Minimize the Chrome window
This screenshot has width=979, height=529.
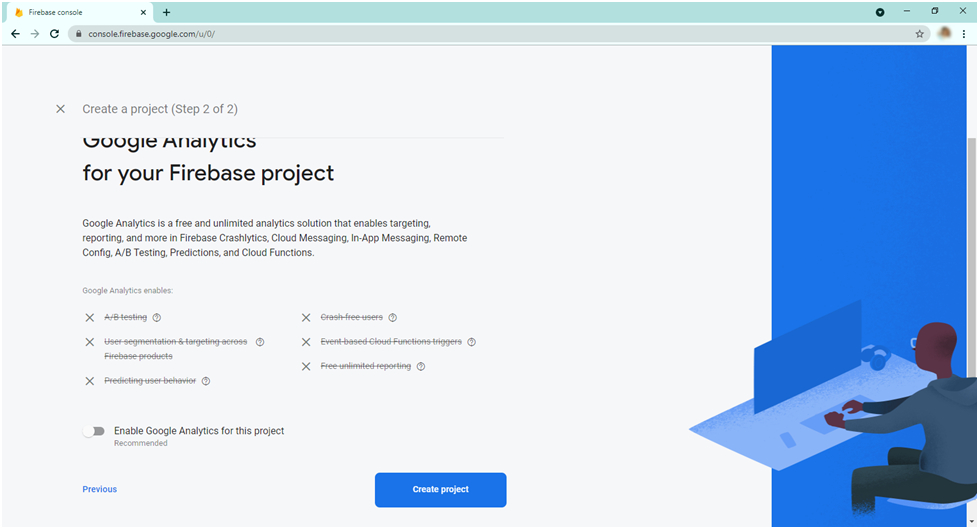[907, 11]
